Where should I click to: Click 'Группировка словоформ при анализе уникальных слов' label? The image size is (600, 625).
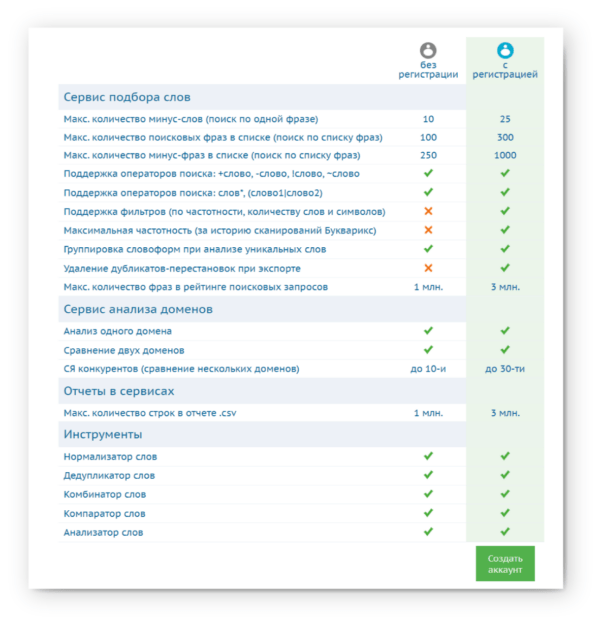(195, 250)
